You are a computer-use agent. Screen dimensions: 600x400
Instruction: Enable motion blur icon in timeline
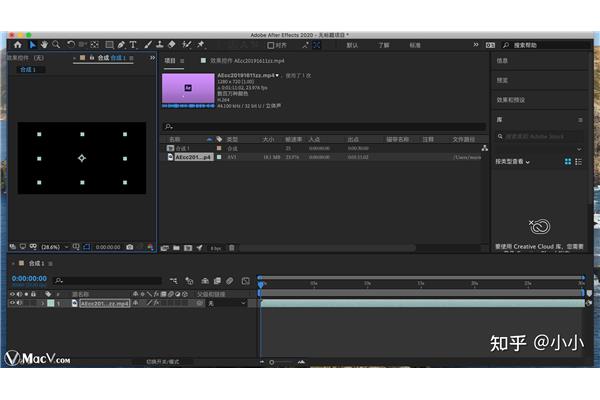click(230, 281)
